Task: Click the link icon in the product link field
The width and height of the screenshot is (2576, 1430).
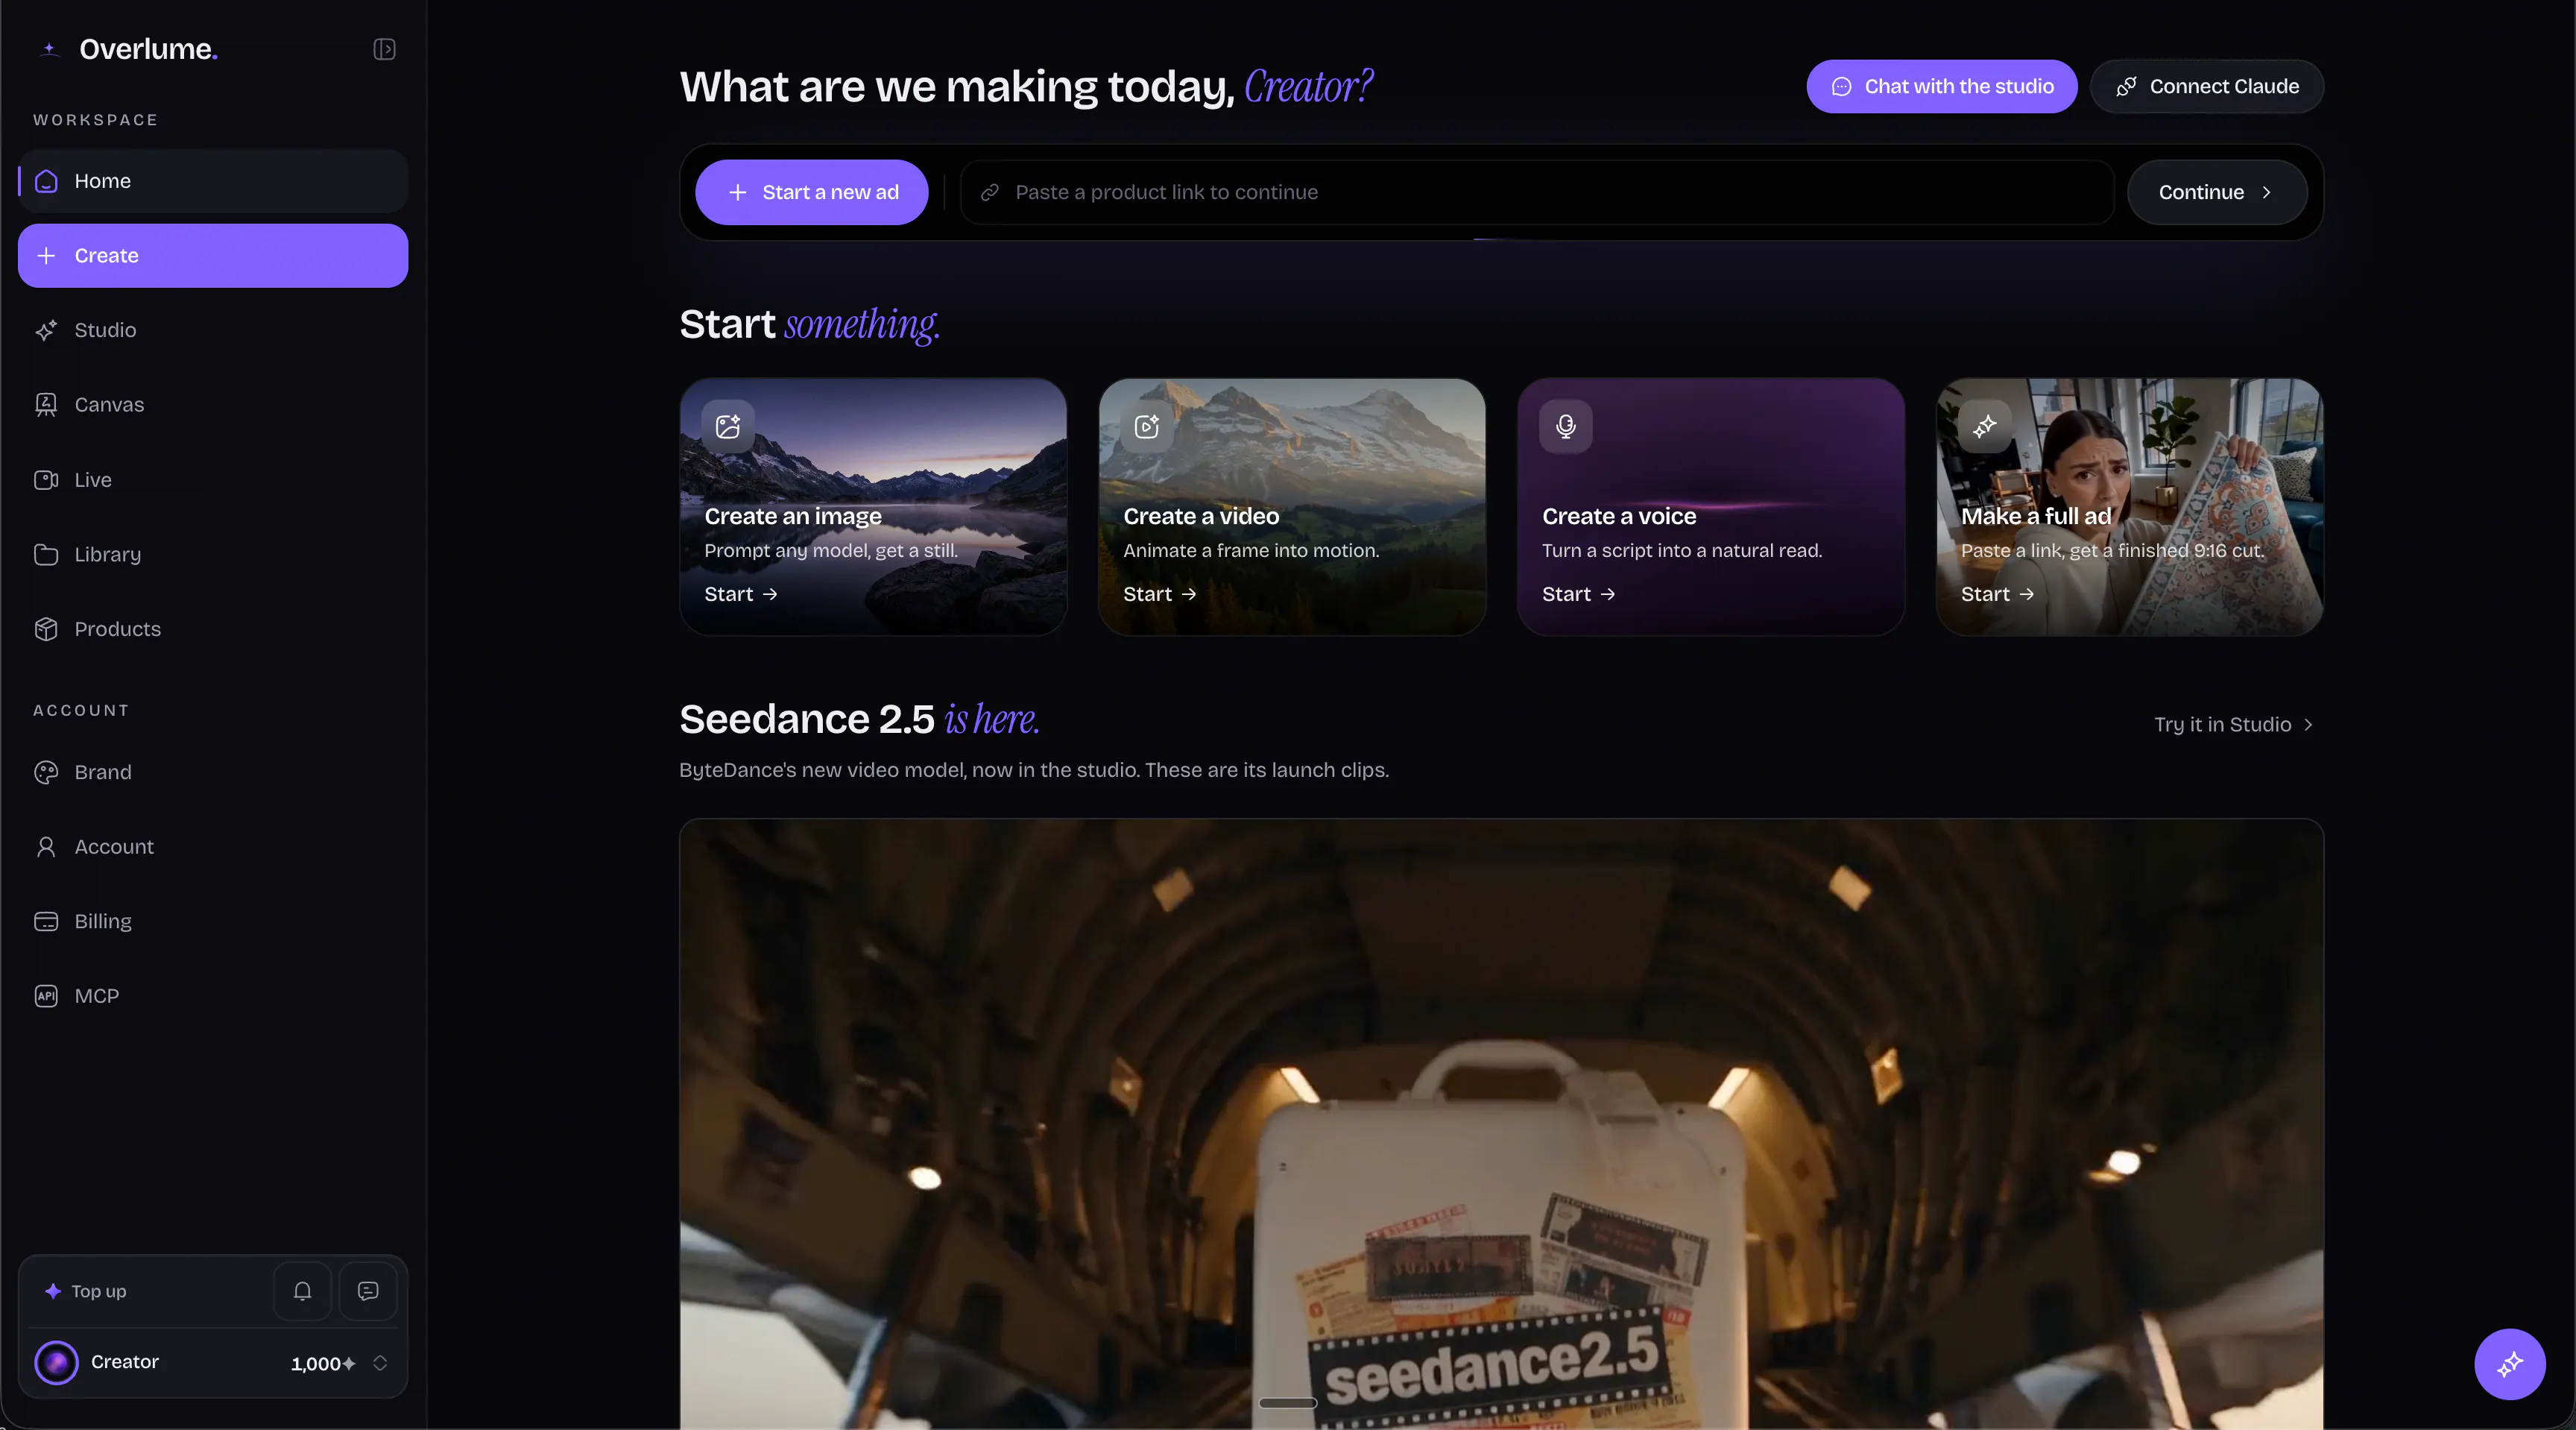Action: point(990,192)
